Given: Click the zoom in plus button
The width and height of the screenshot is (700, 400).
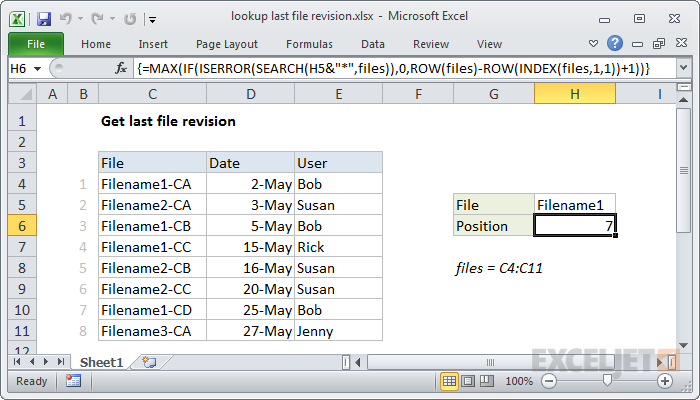Looking at the screenshot, I should [x=664, y=381].
